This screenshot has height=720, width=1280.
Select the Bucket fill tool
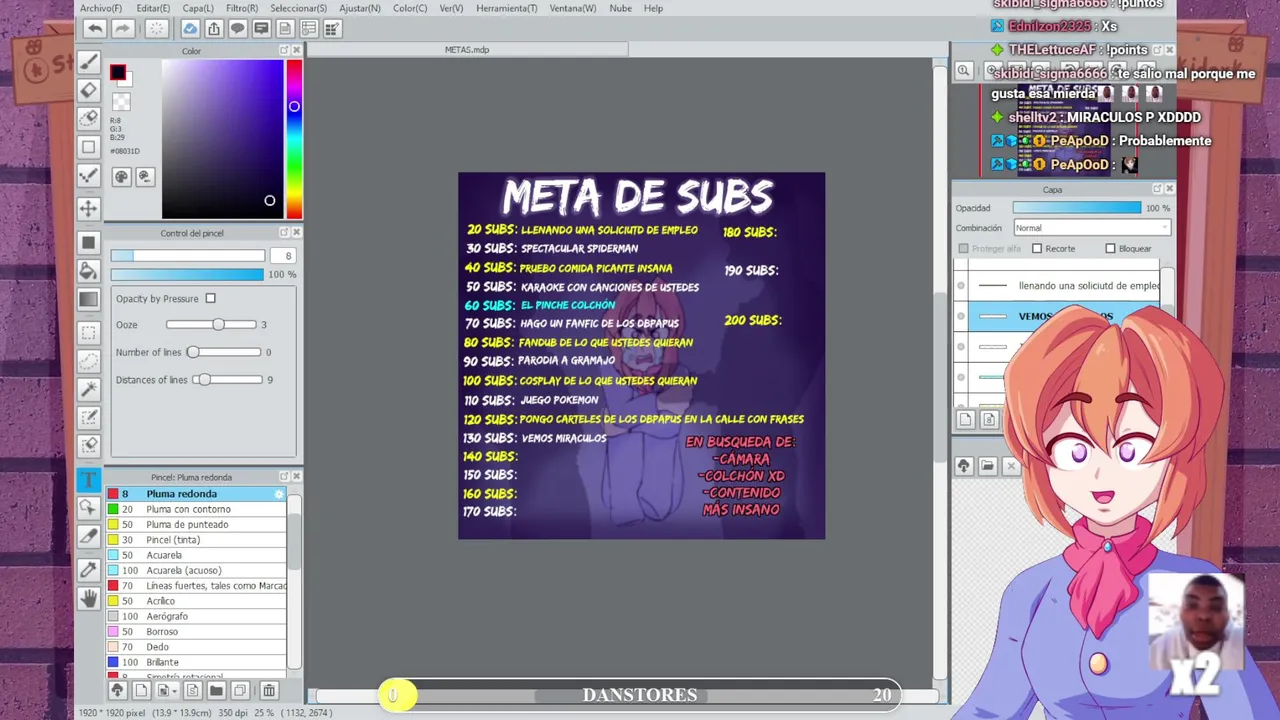pos(88,271)
